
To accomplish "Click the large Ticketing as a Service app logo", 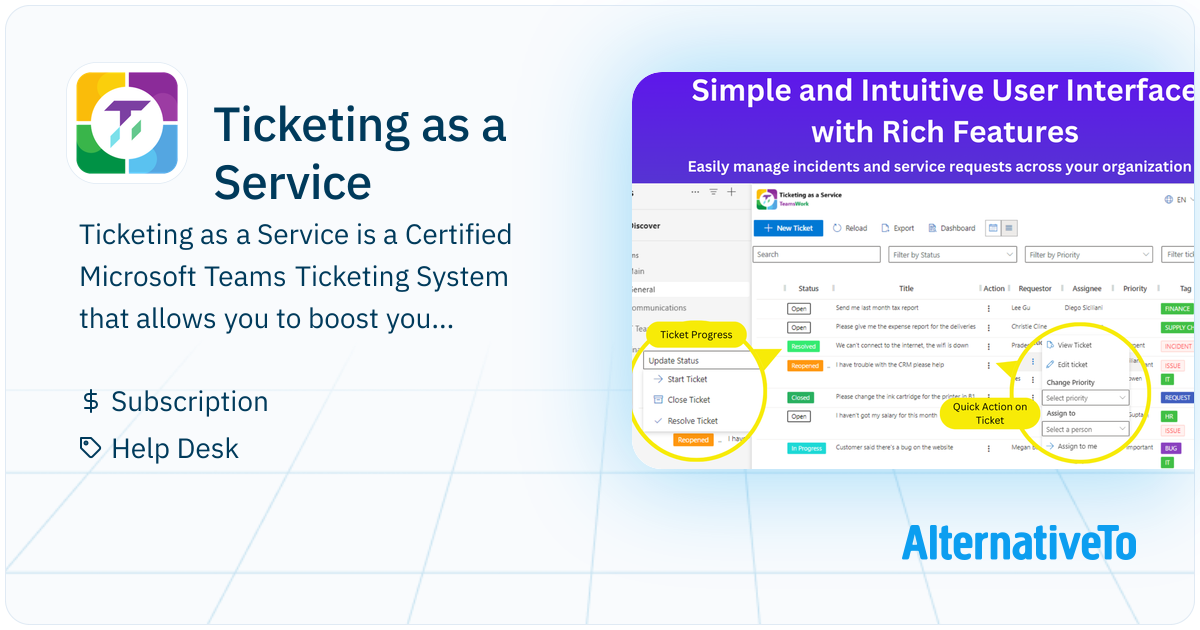I will (x=127, y=123).
